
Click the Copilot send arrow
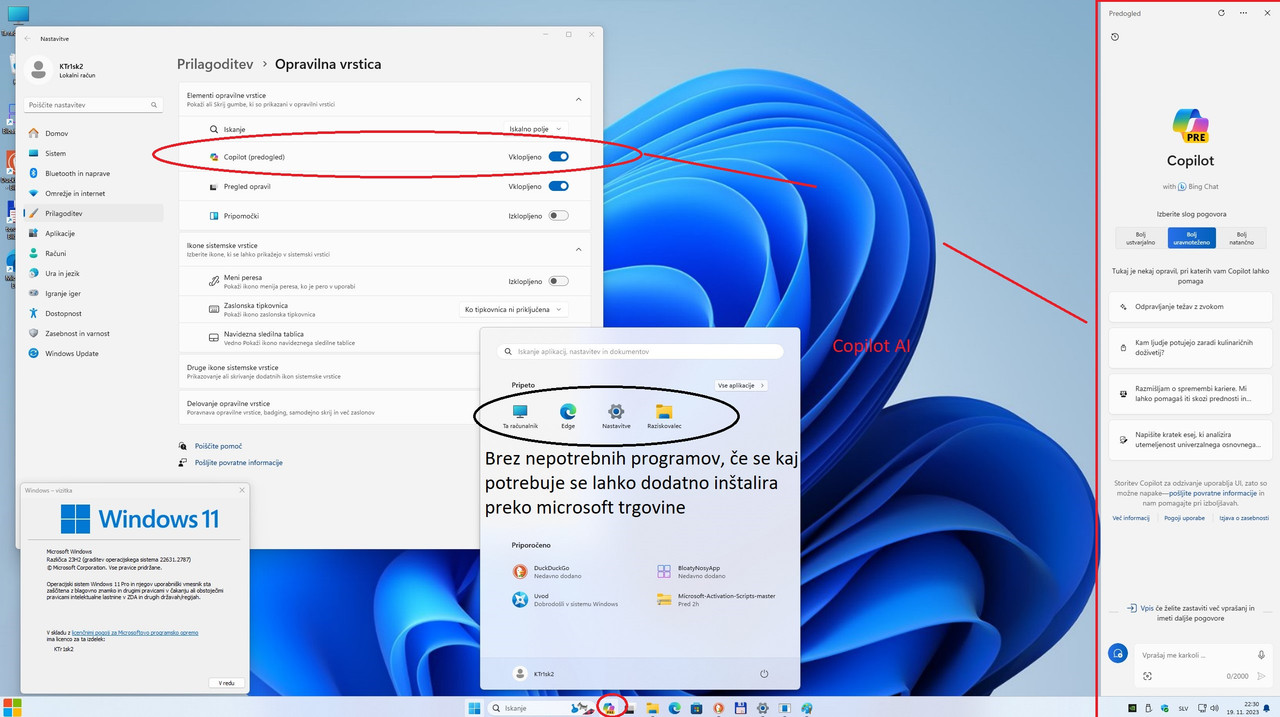[1262, 676]
